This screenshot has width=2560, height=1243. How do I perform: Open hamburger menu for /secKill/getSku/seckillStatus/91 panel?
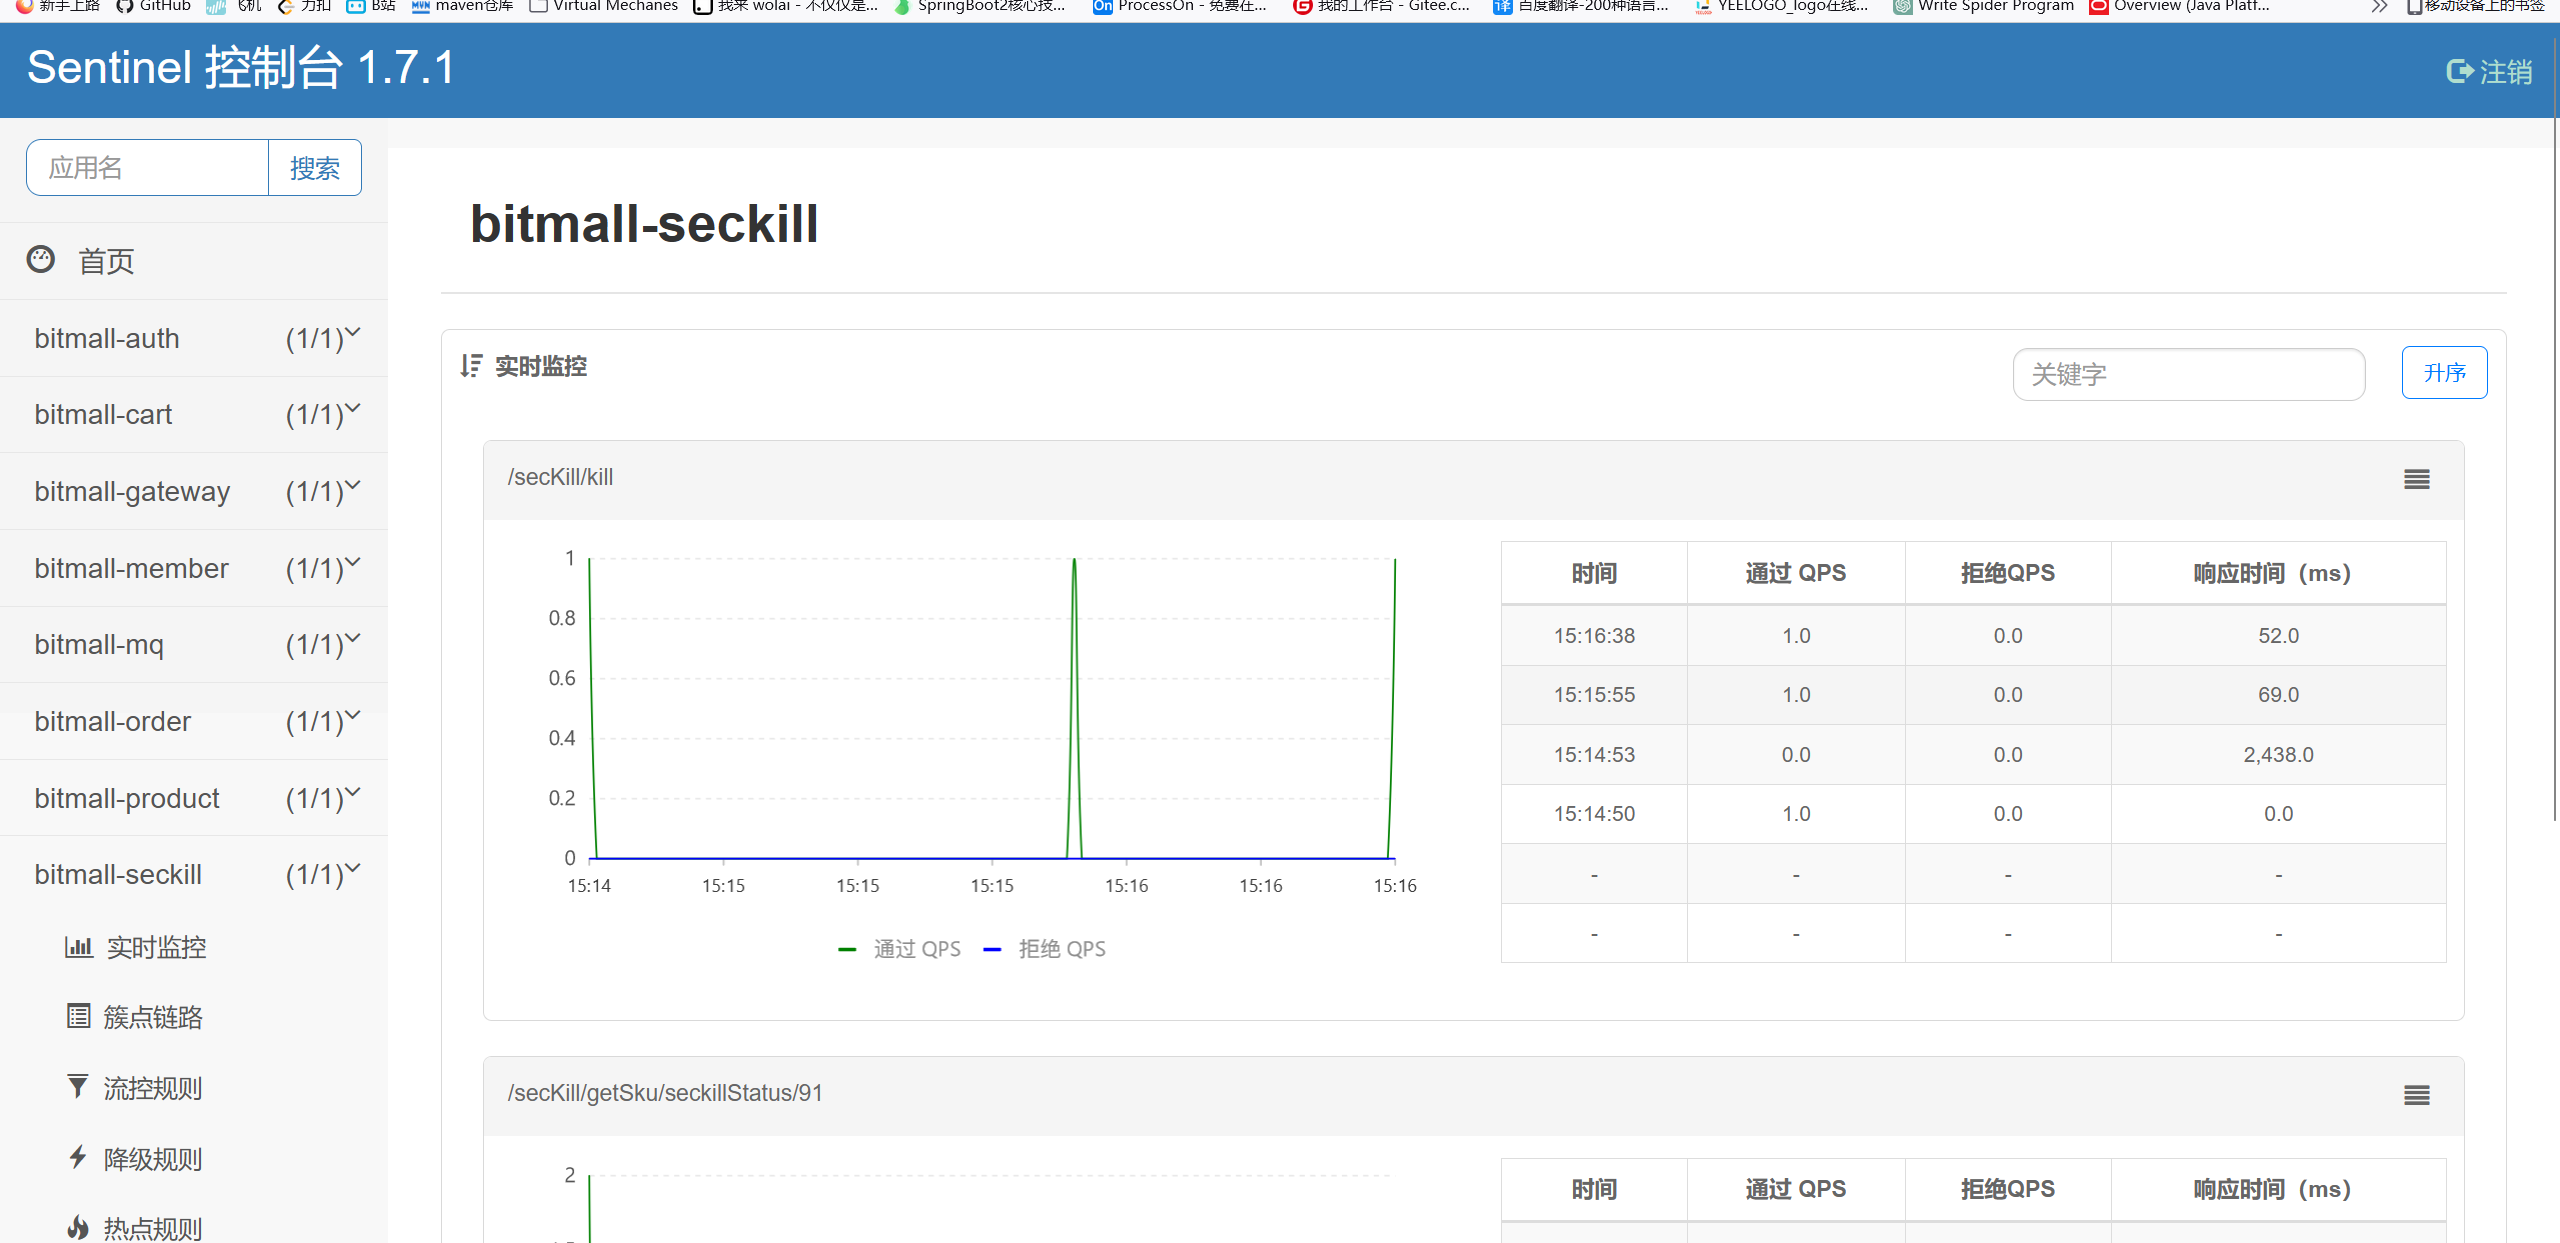point(2417,1096)
